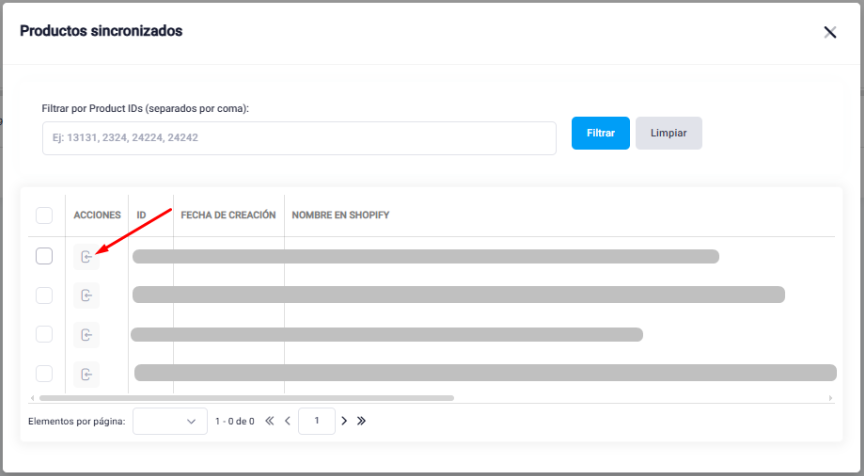Toggle the select-all checkbox in table header
Image resolution: width=864 pixels, height=476 pixels.
click(x=44, y=215)
